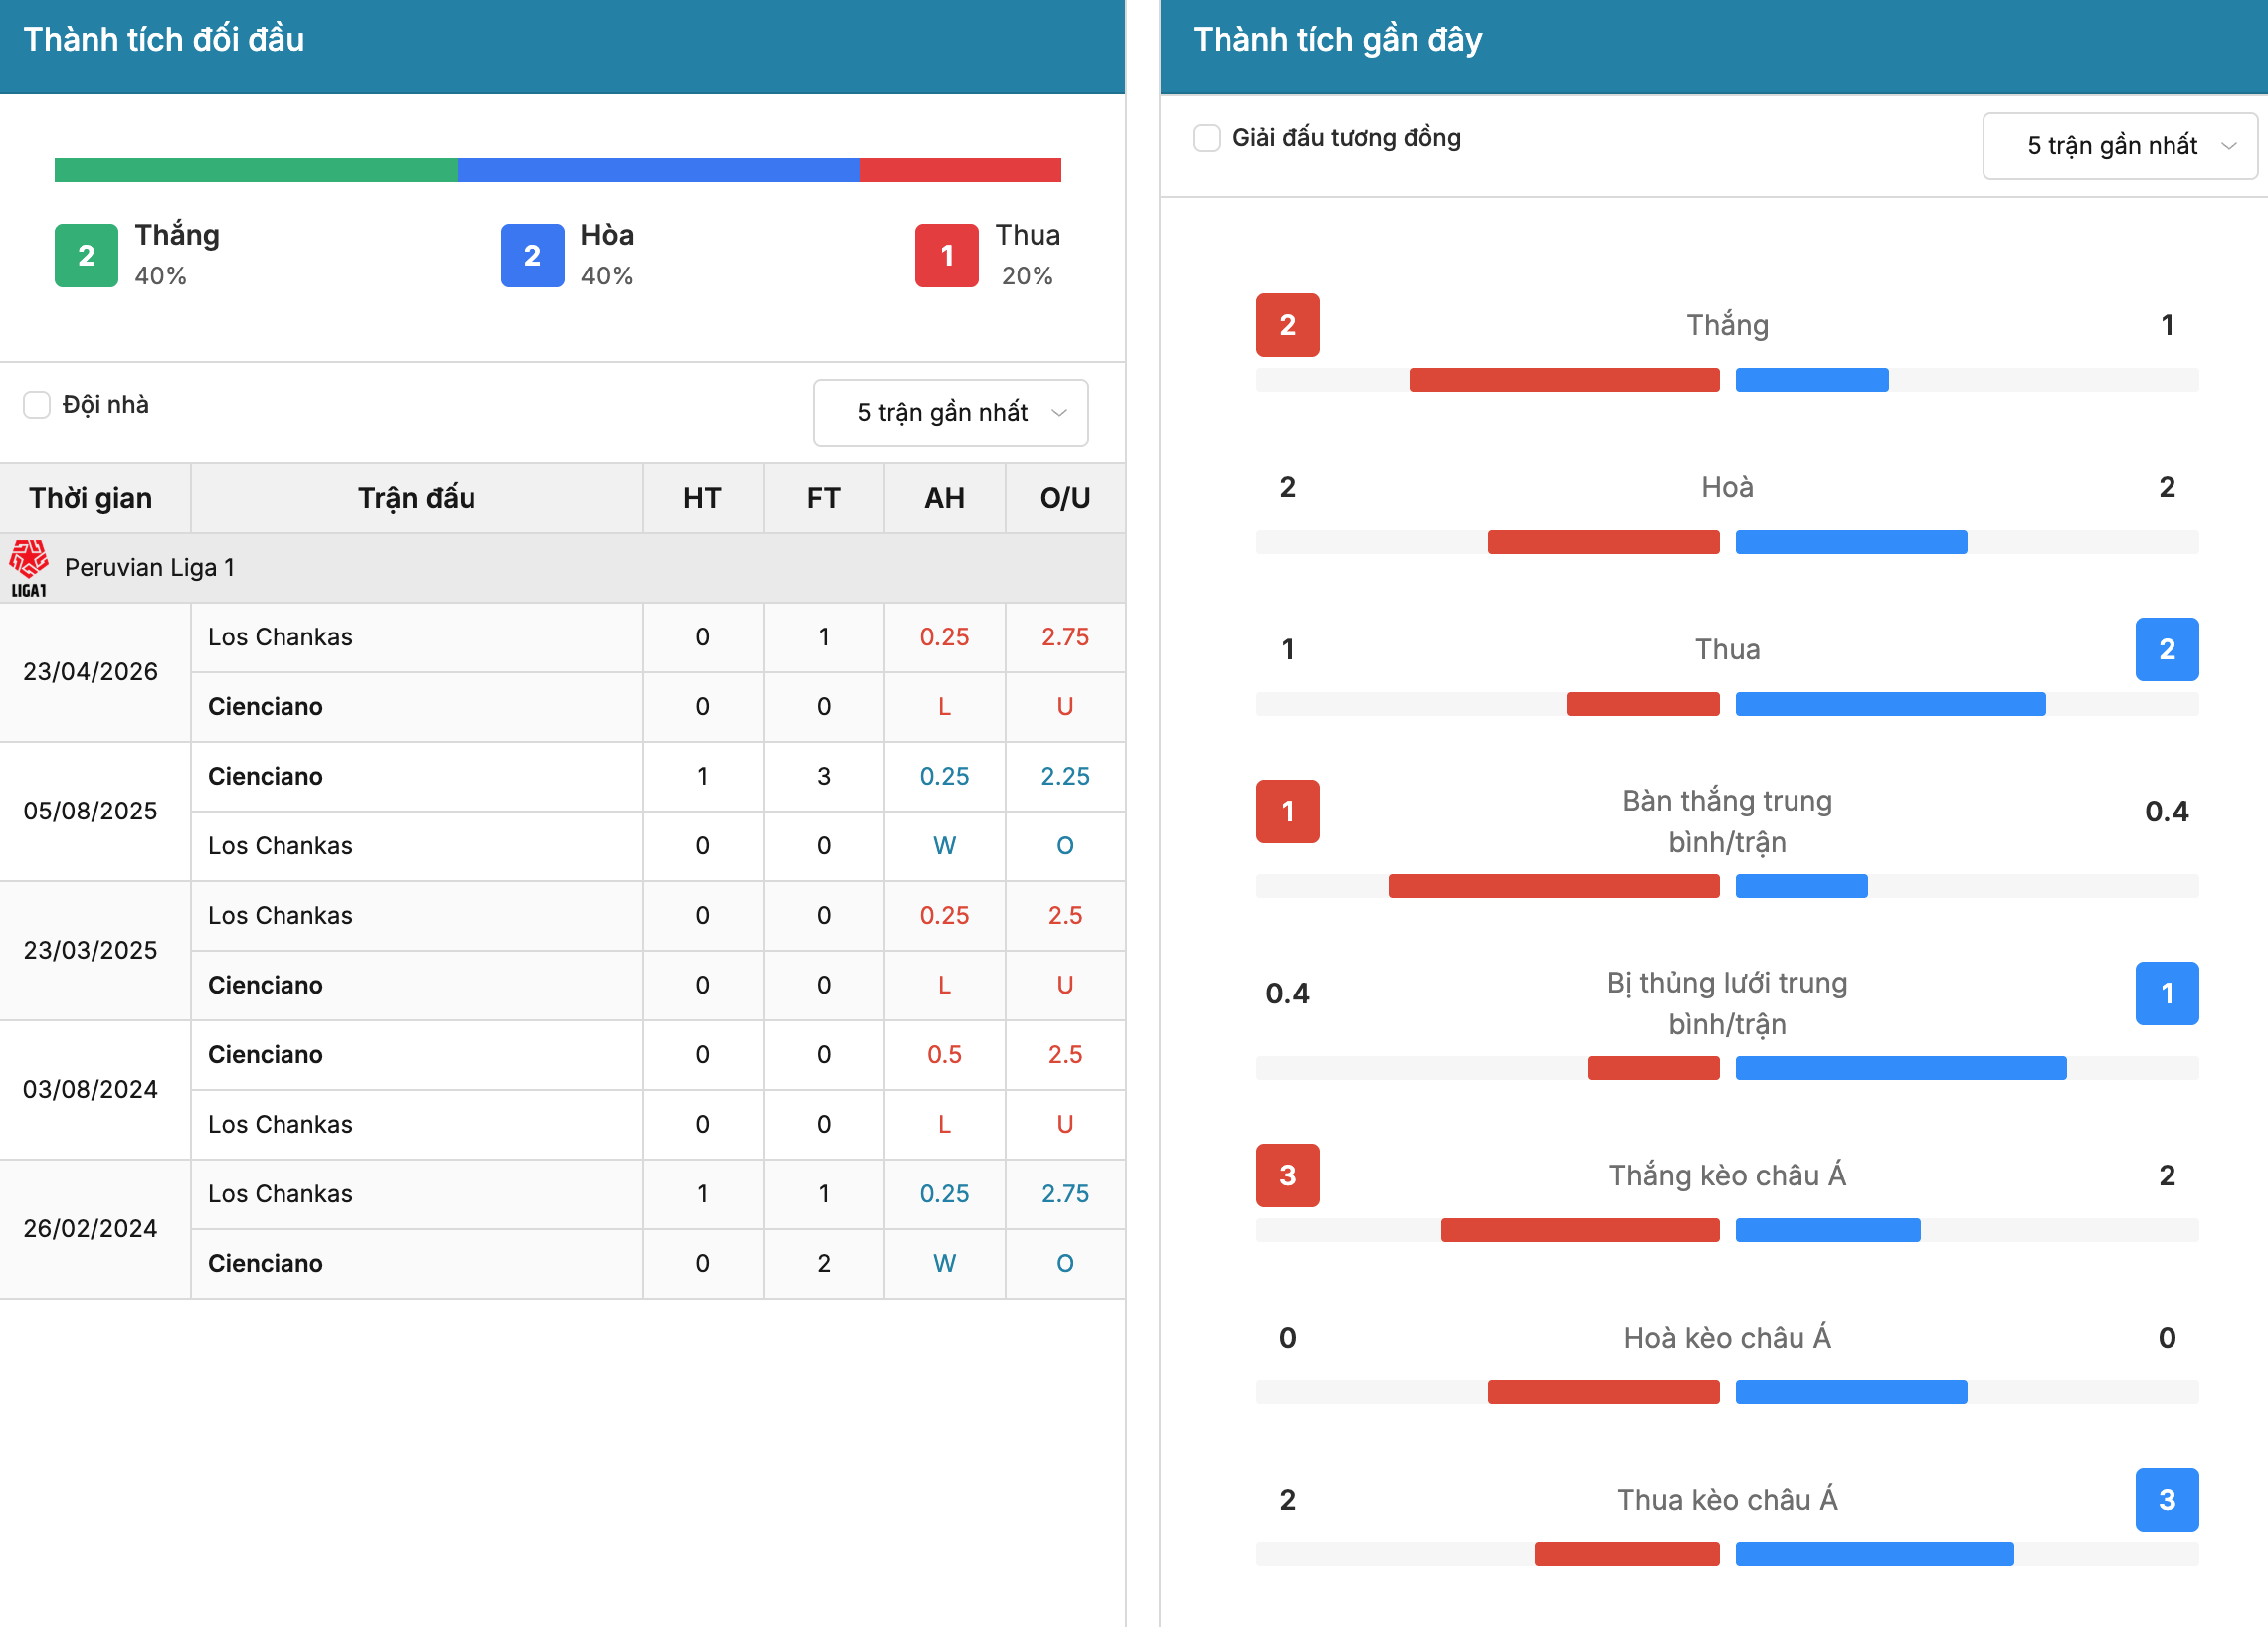Viewport: 2268px width, 1627px height.
Task: Click the blue Thua 2 badge in recent form
Action: 2168,650
